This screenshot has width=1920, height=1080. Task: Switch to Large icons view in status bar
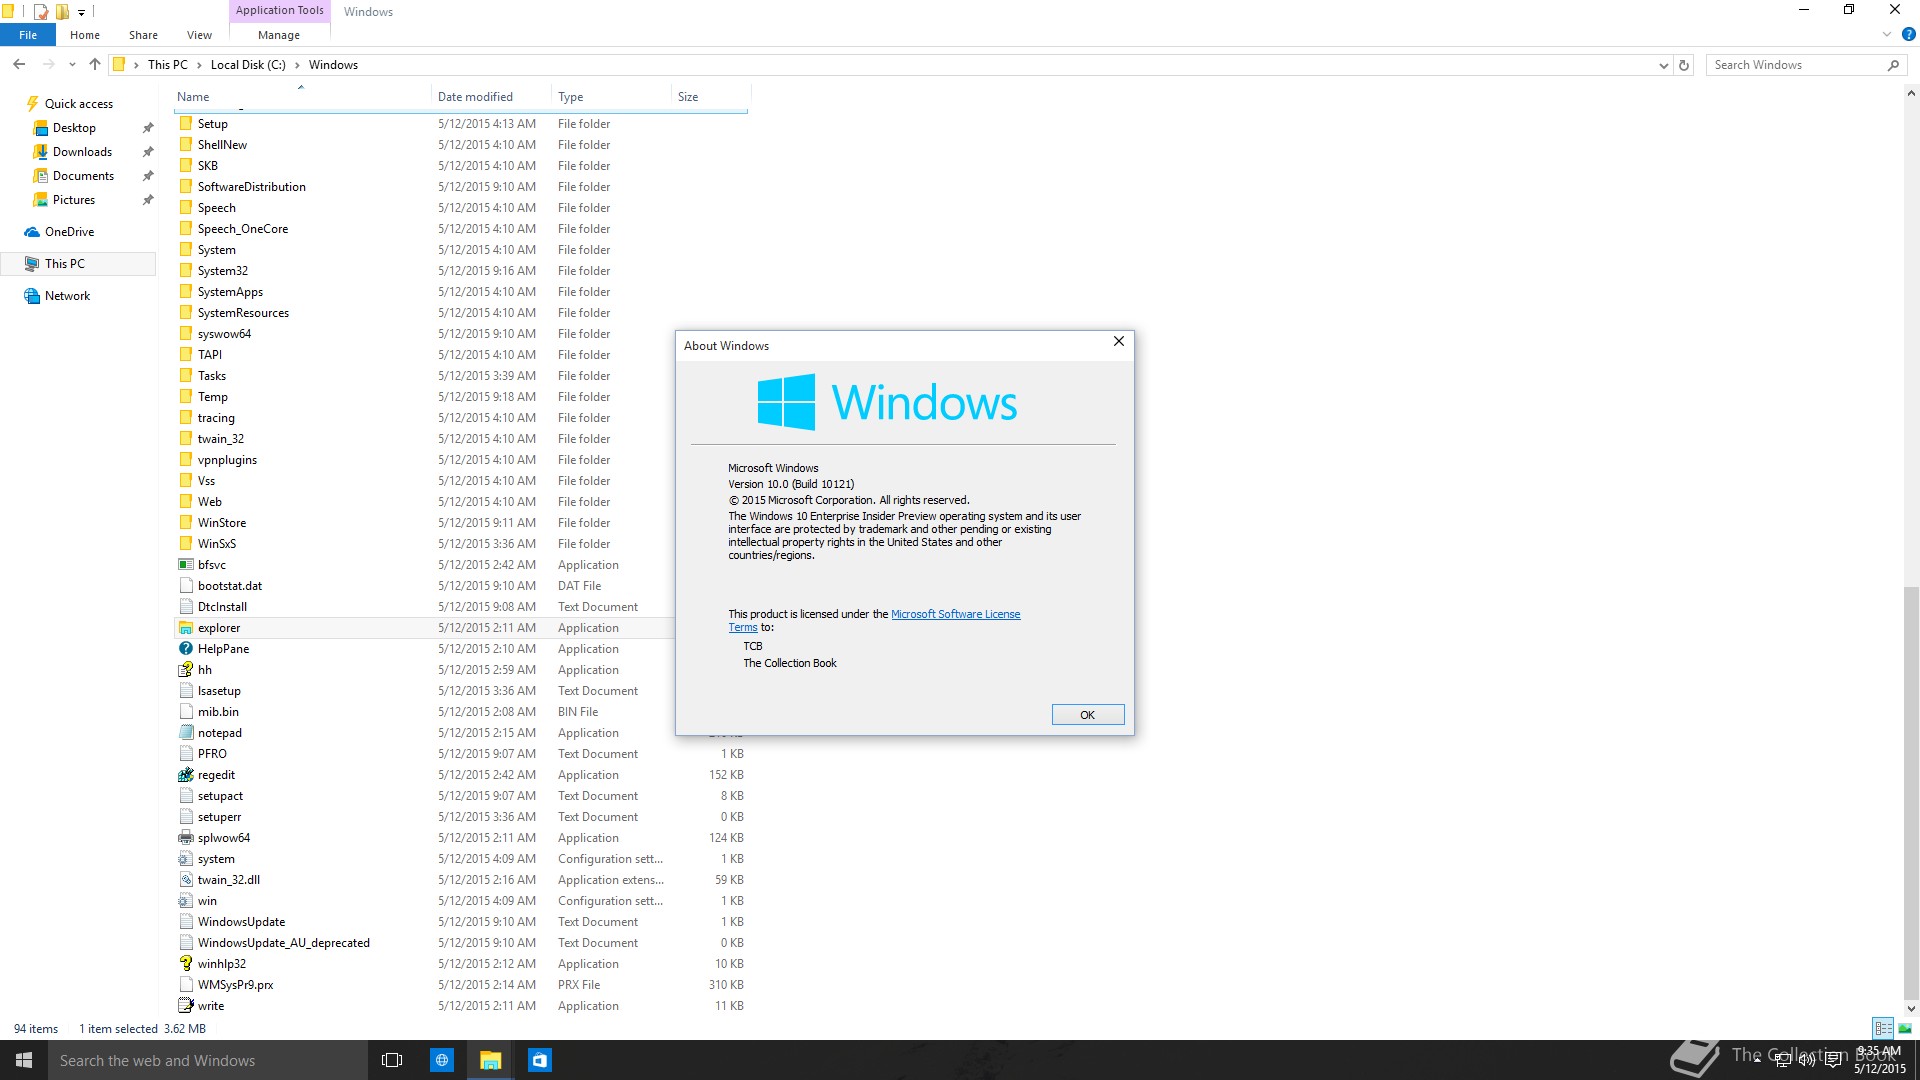(1905, 1028)
